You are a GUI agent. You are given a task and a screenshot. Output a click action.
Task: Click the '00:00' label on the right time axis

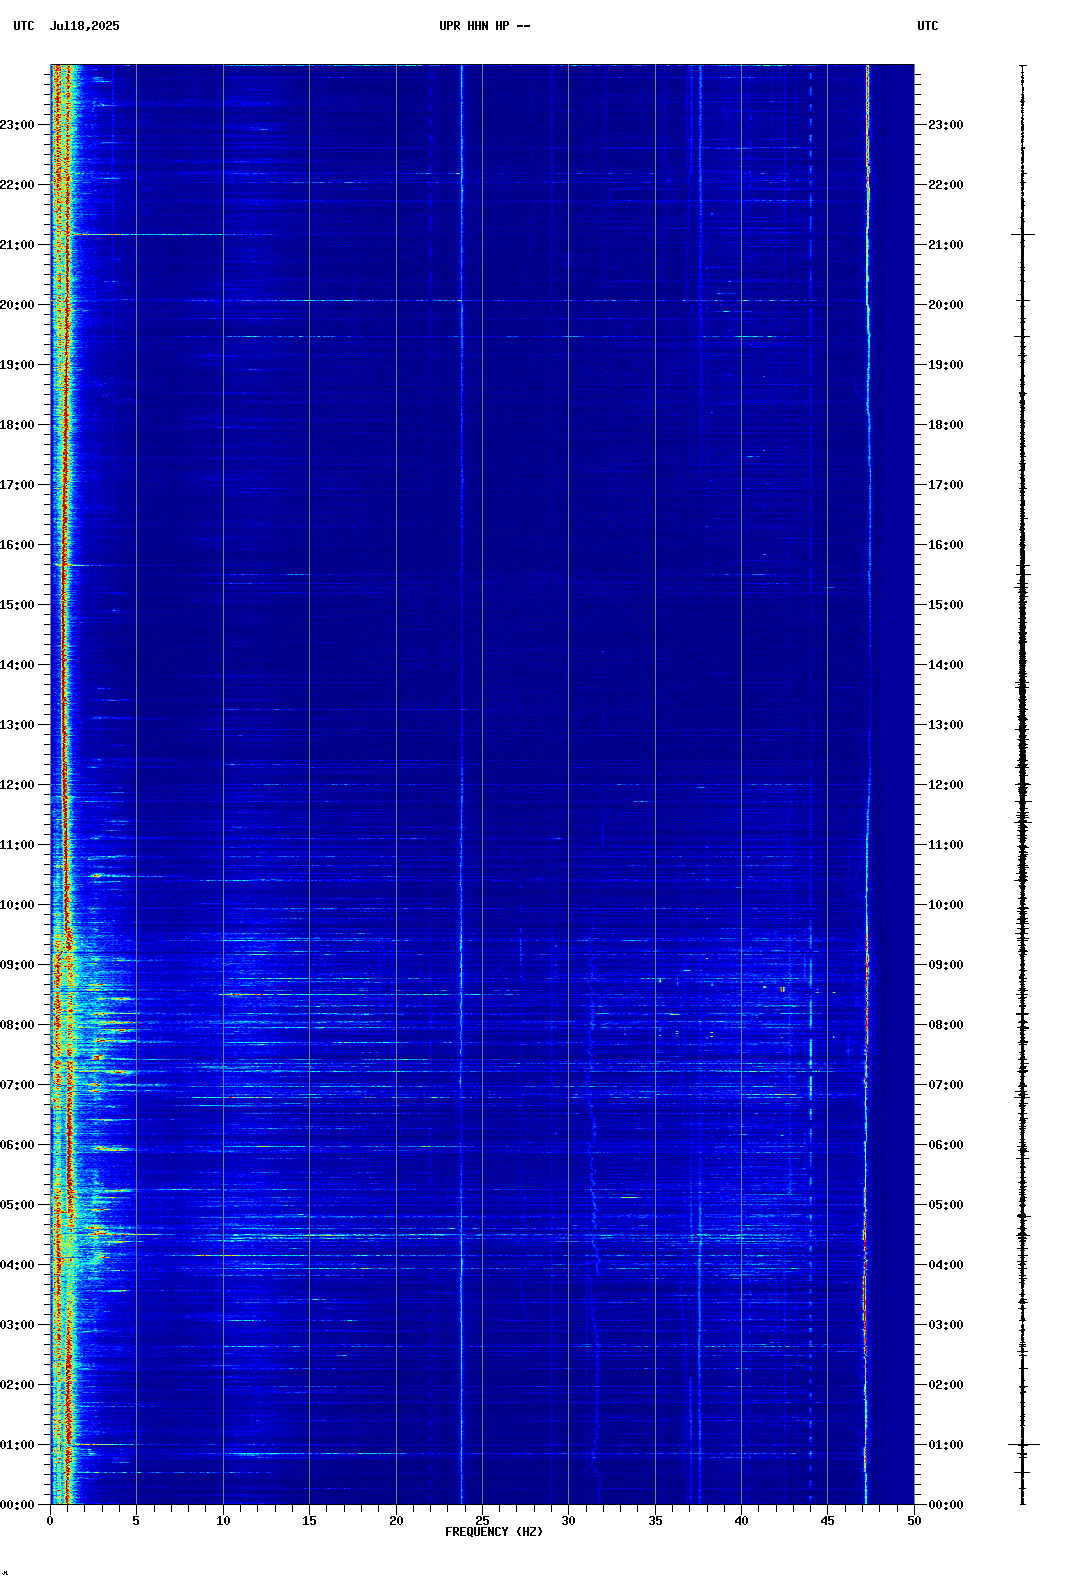tap(946, 1505)
